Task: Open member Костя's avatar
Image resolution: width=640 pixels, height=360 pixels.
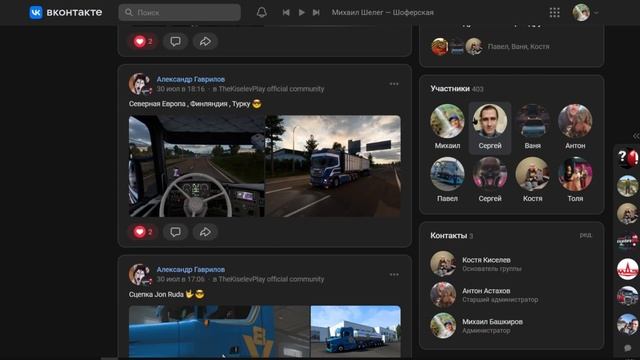Action: click(533, 174)
